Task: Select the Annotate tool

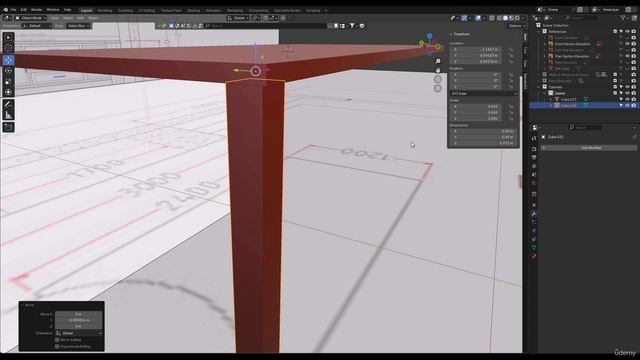Action: (x=8, y=104)
